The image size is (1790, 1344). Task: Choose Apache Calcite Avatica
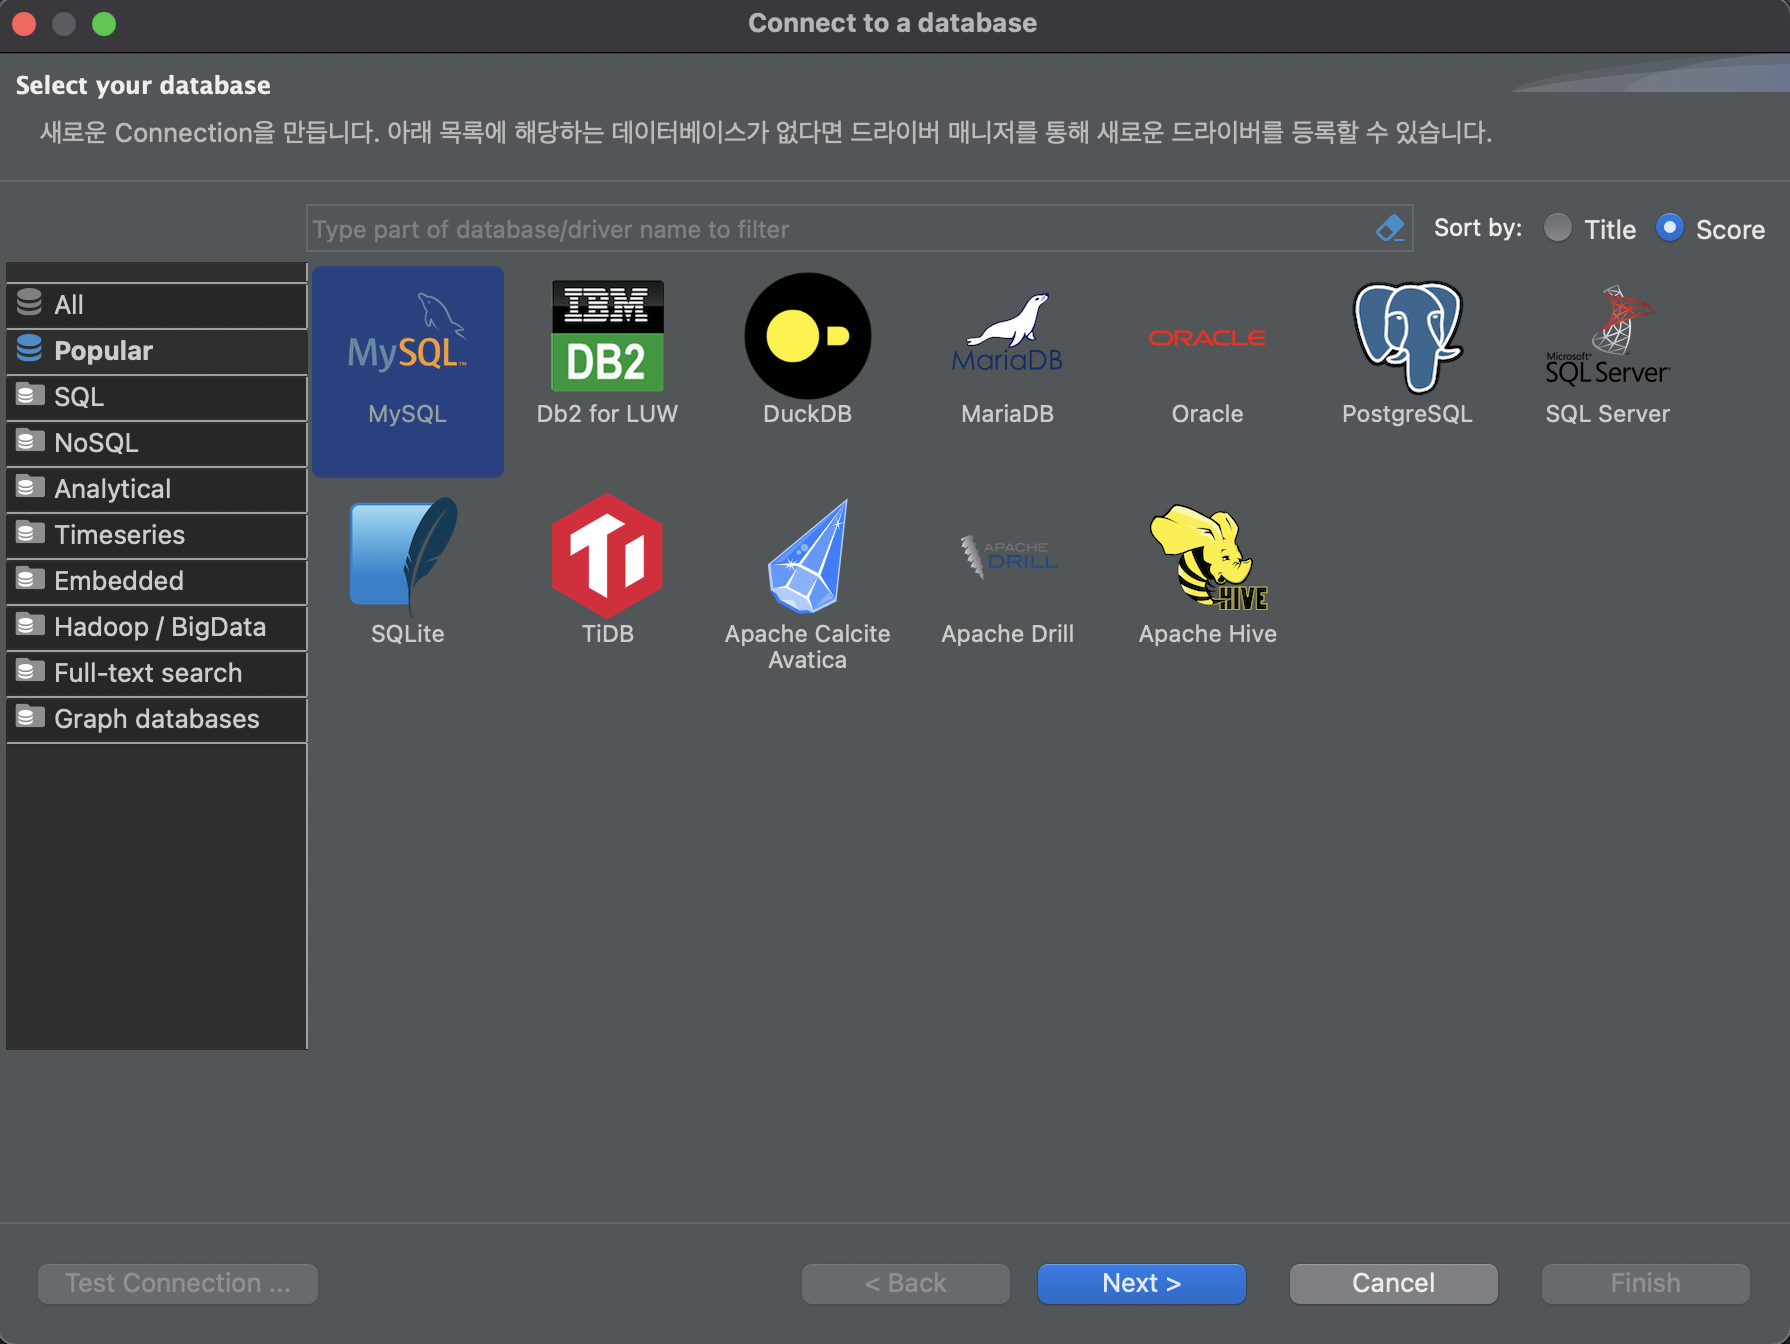click(x=807, y=585)
